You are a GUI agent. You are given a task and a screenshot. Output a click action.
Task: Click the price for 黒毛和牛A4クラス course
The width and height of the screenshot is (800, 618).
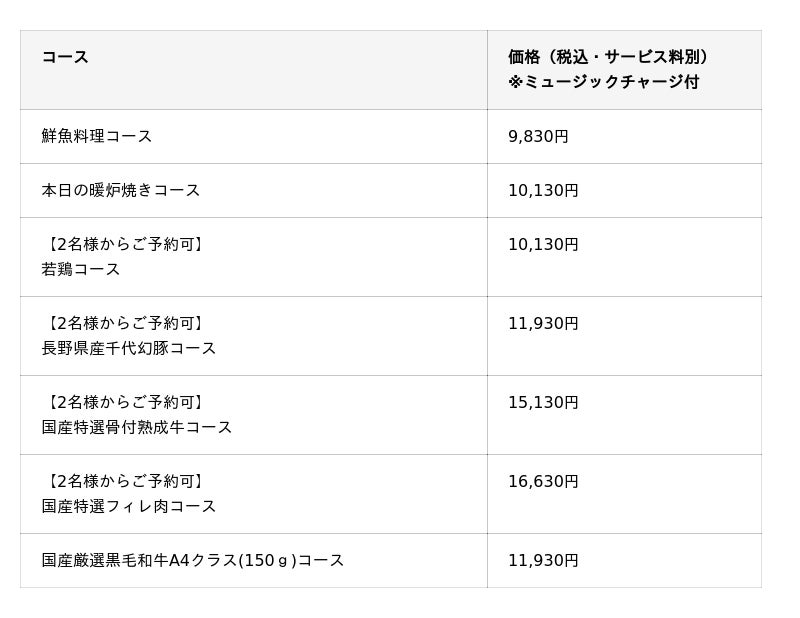coord(543,560)
